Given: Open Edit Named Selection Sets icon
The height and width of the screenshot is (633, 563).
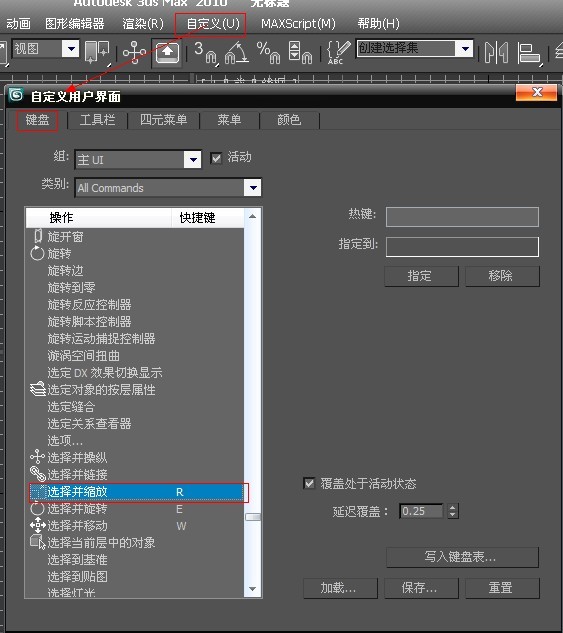Looking at the screenshot, I should click(337, 52).
